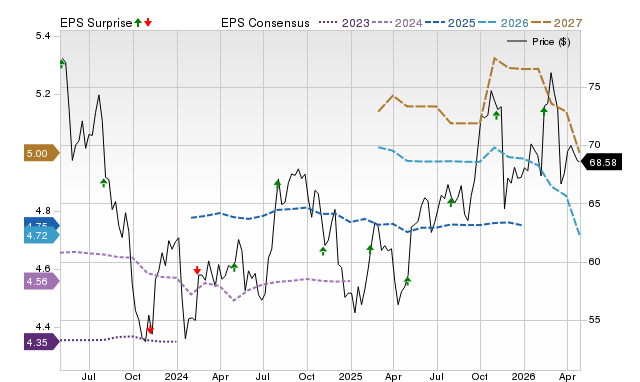640x382 pixels.
Task: Toggle the 2023 consensus series in legend
Action: pos(344,23)
